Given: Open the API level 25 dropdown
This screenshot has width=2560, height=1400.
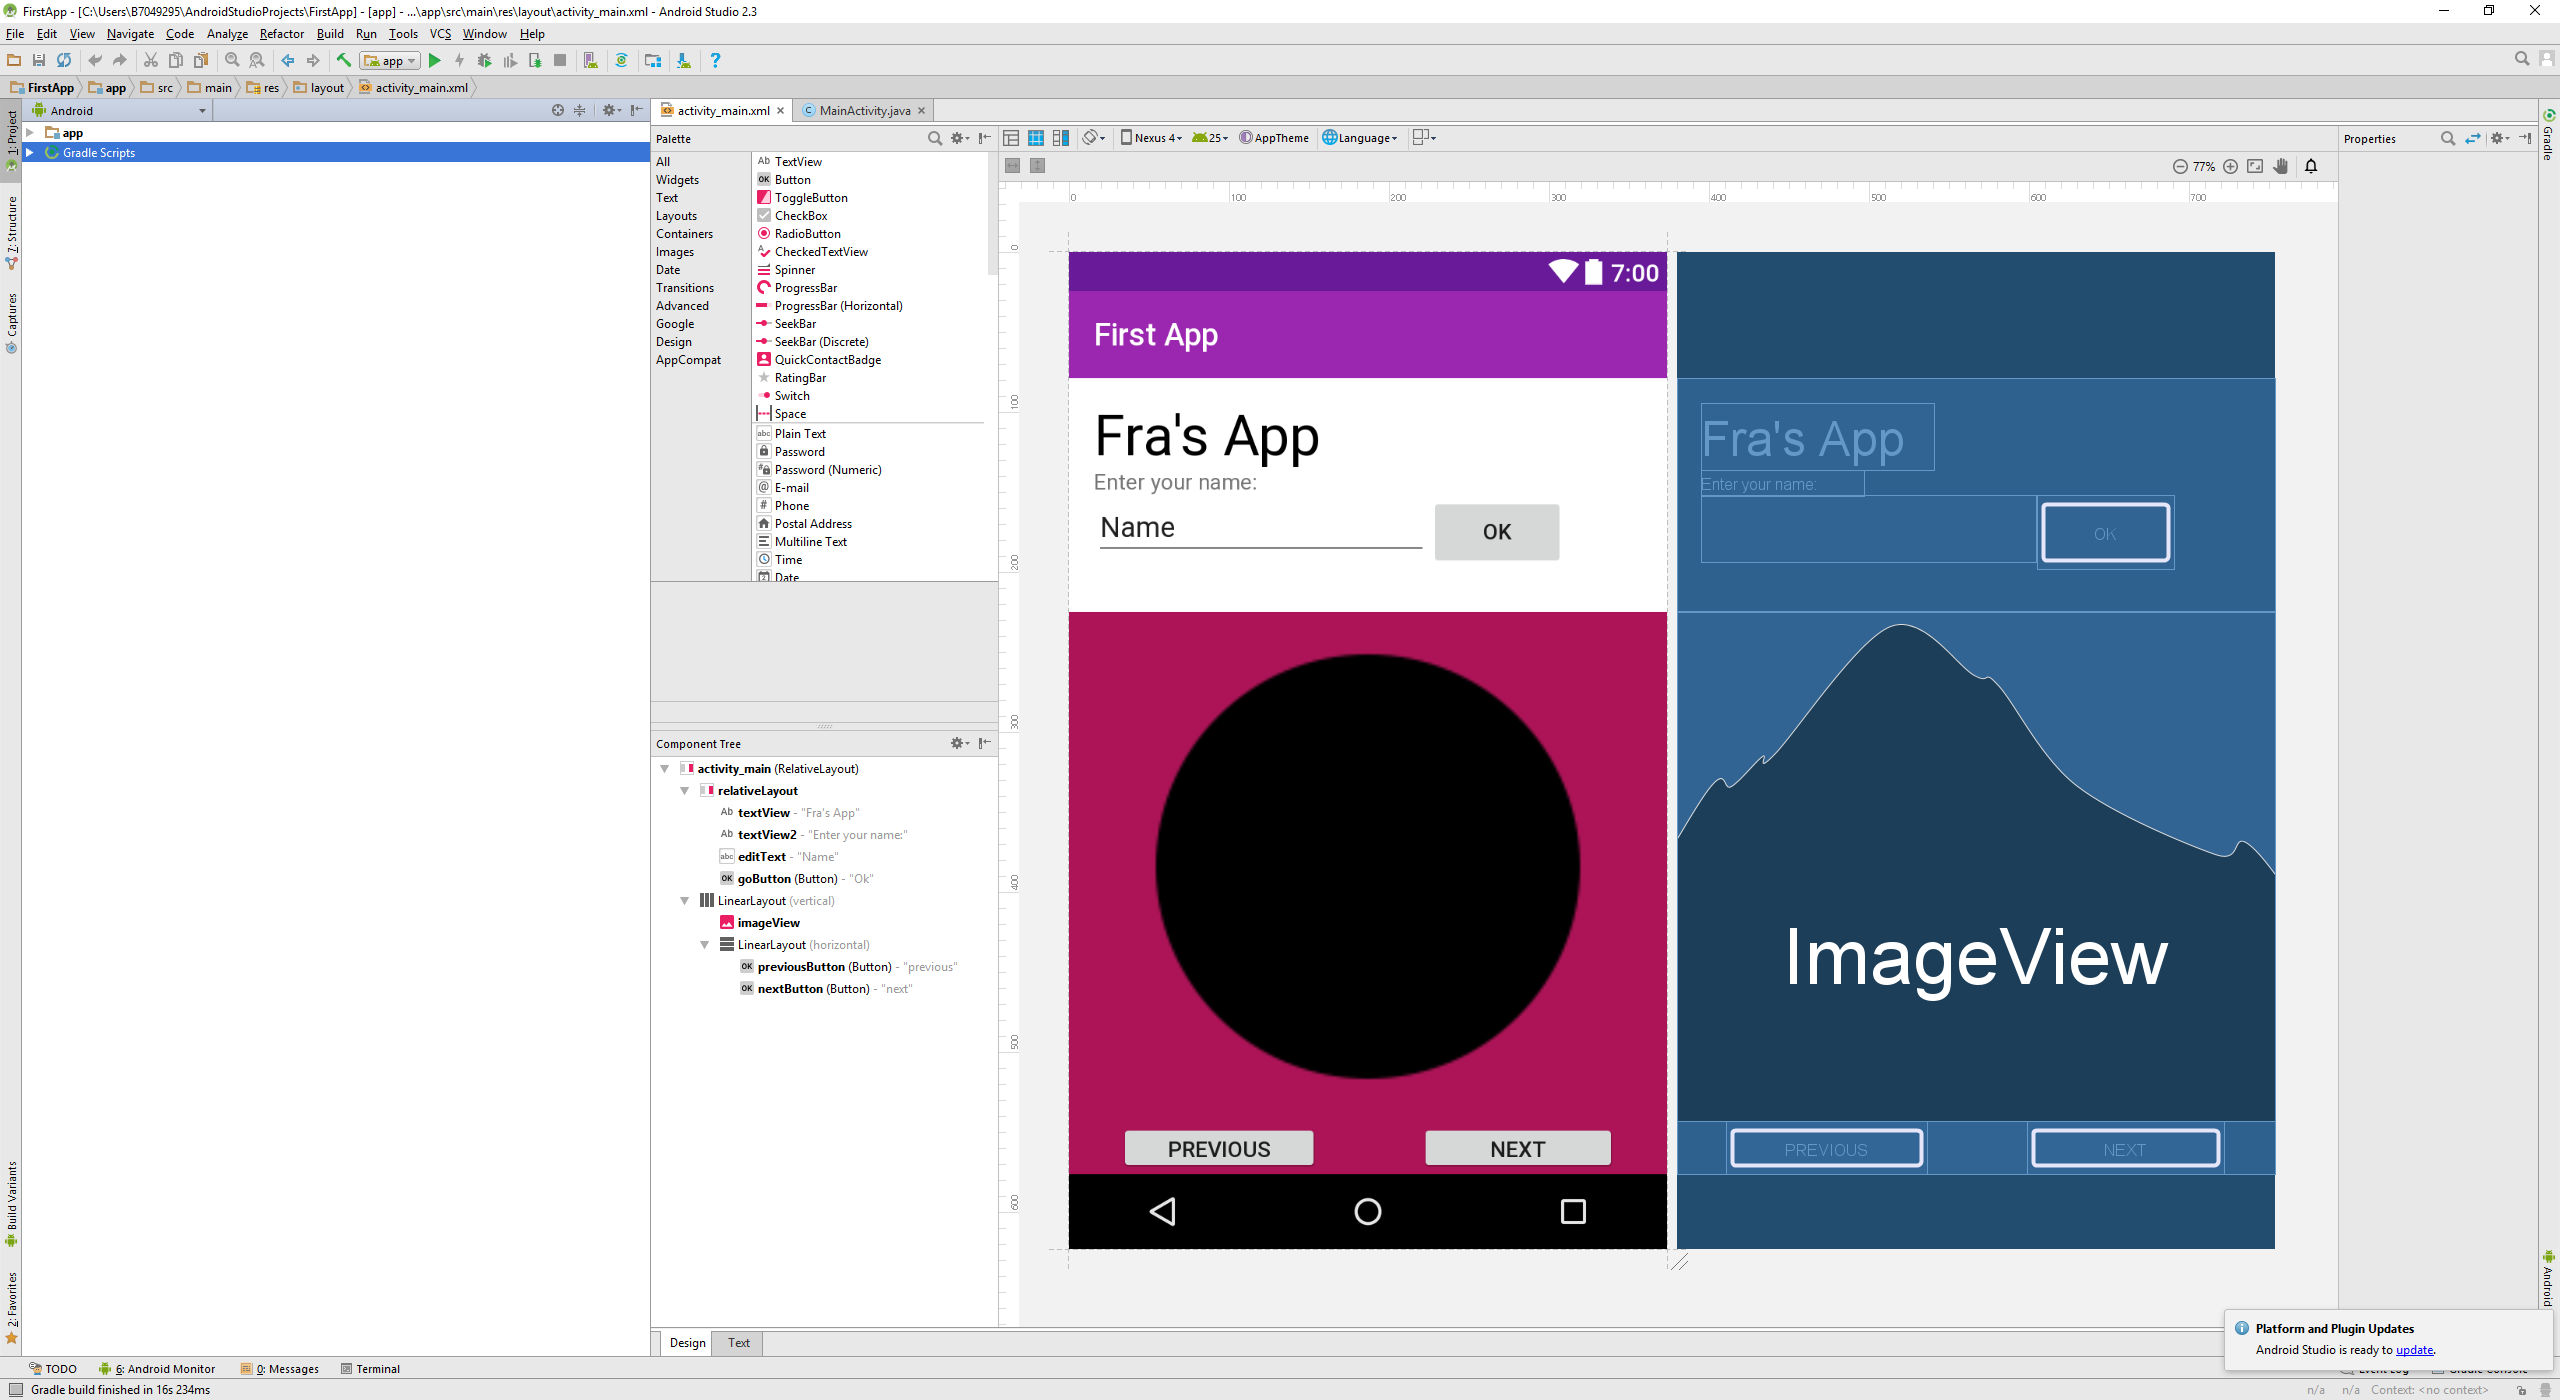Looking at the screenshot, I should [x=1210, y=138].
